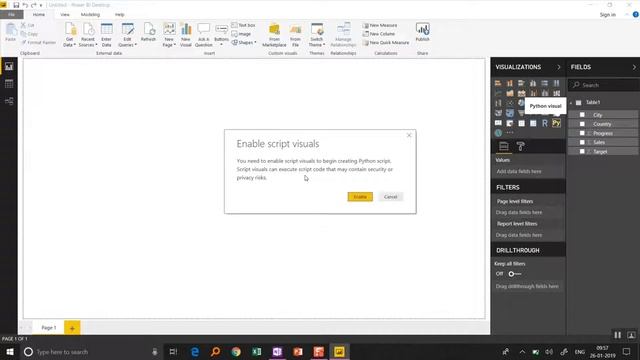This screenshot has width=640, height=360.
Task: Check the Country field checkbox
Action: coord(582,124)
